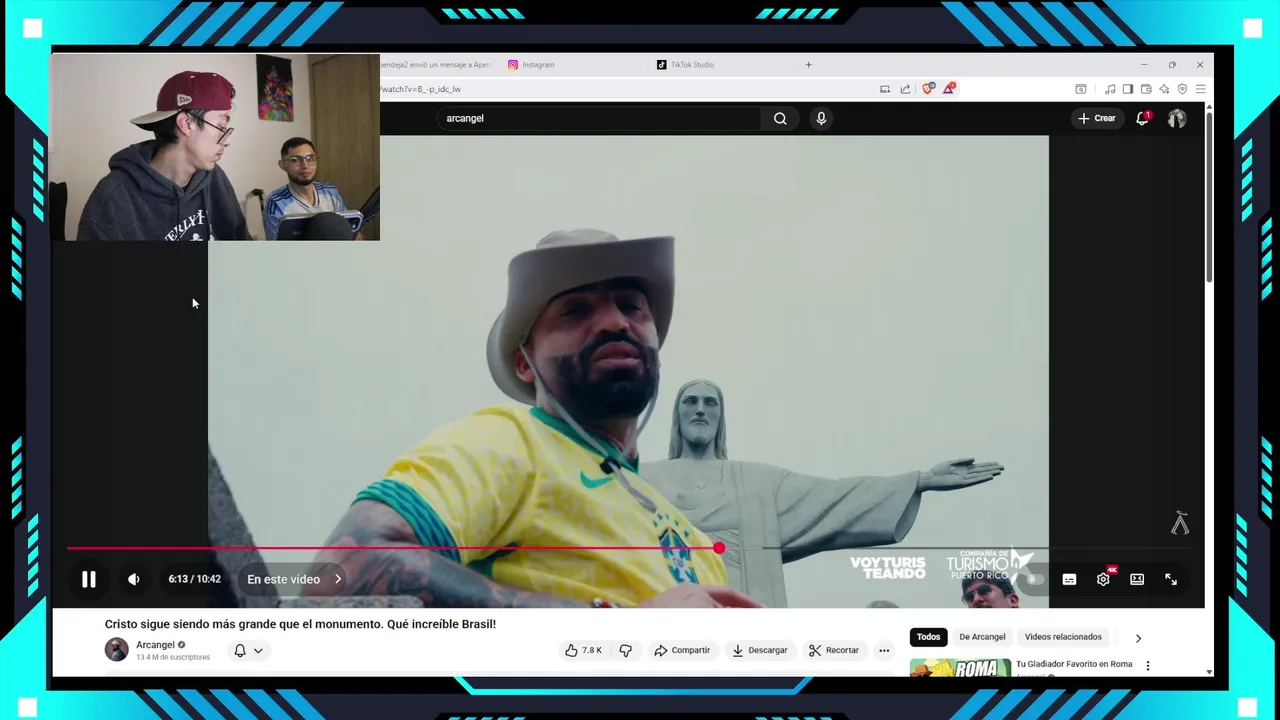
Task: Toggle the browser sidebar panel icon
Action: tap(1128, 89)
